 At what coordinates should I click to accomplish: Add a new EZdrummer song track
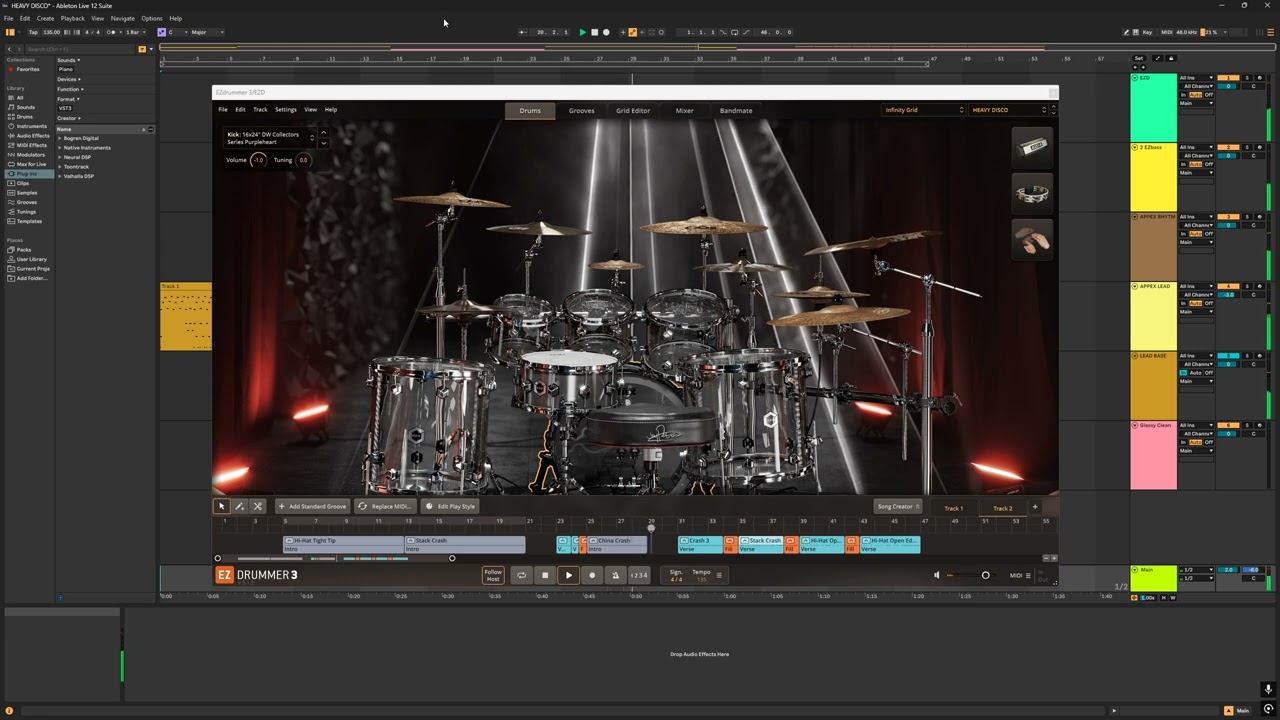click(x=1035, y=507)
